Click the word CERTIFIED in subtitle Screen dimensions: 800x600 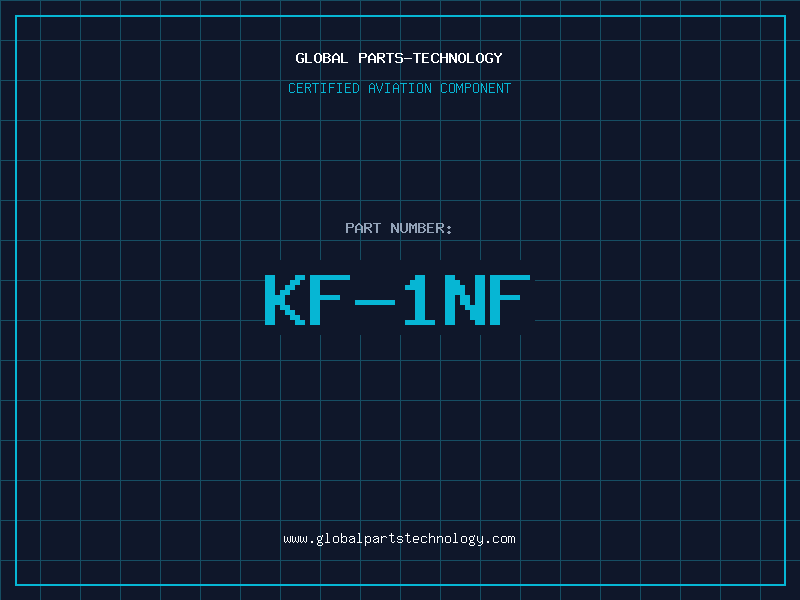[x=323, y=88]
